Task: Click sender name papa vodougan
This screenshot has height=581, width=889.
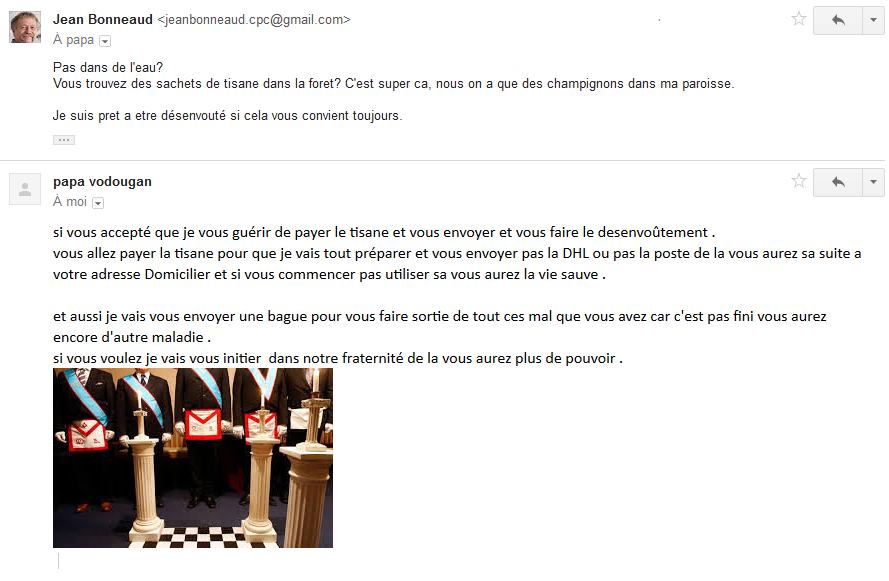Action: coord(102,181)
